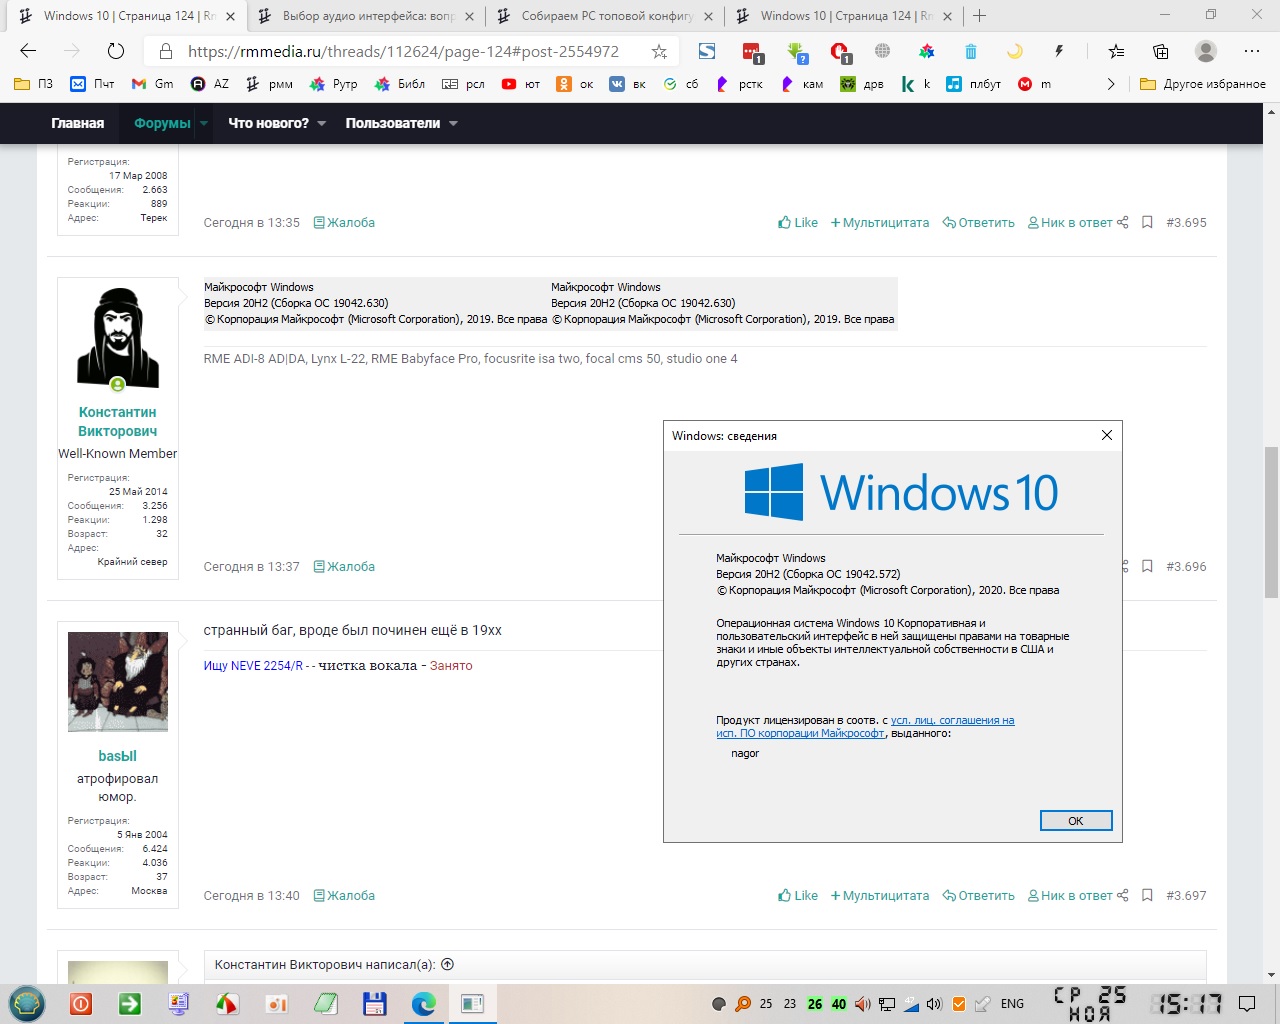
Task: Switch to the last 'Windows 10 | Страница 124' tab
Action: tap(845, 16)
